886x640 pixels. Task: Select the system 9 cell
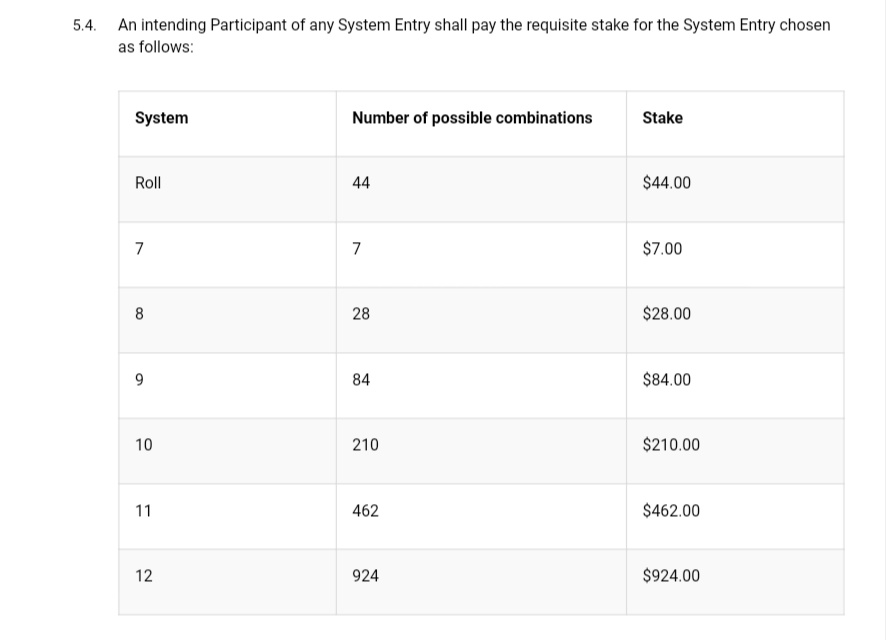[227, 386]
